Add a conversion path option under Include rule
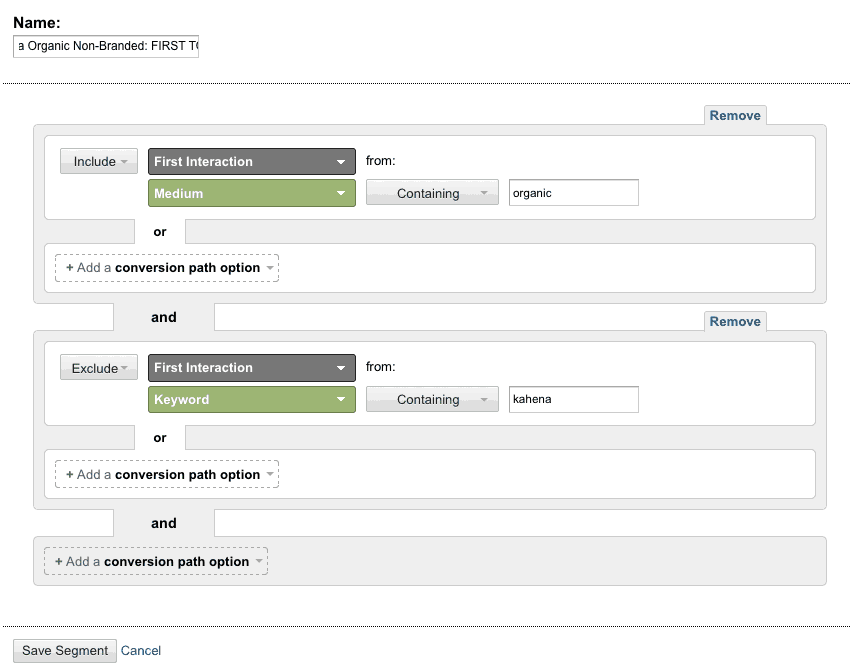The width and height of the screenshot is (850, 670). (166, 268)
